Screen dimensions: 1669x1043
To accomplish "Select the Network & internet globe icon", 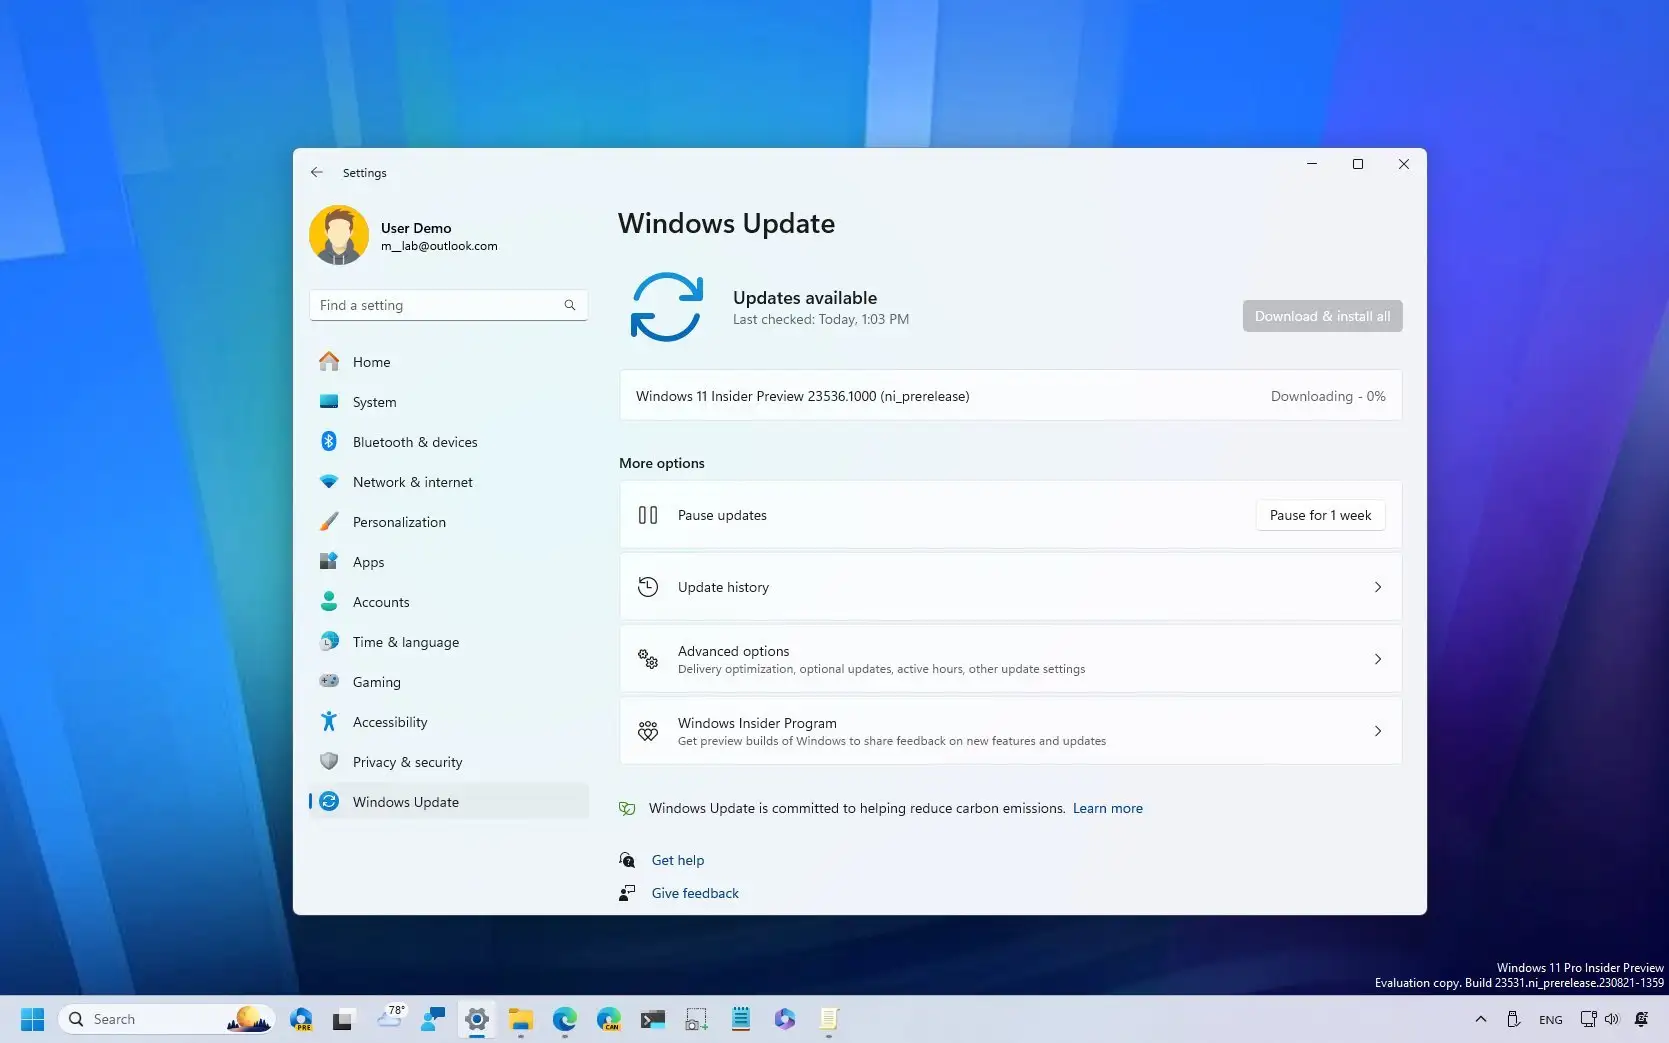I will [330, 482].
